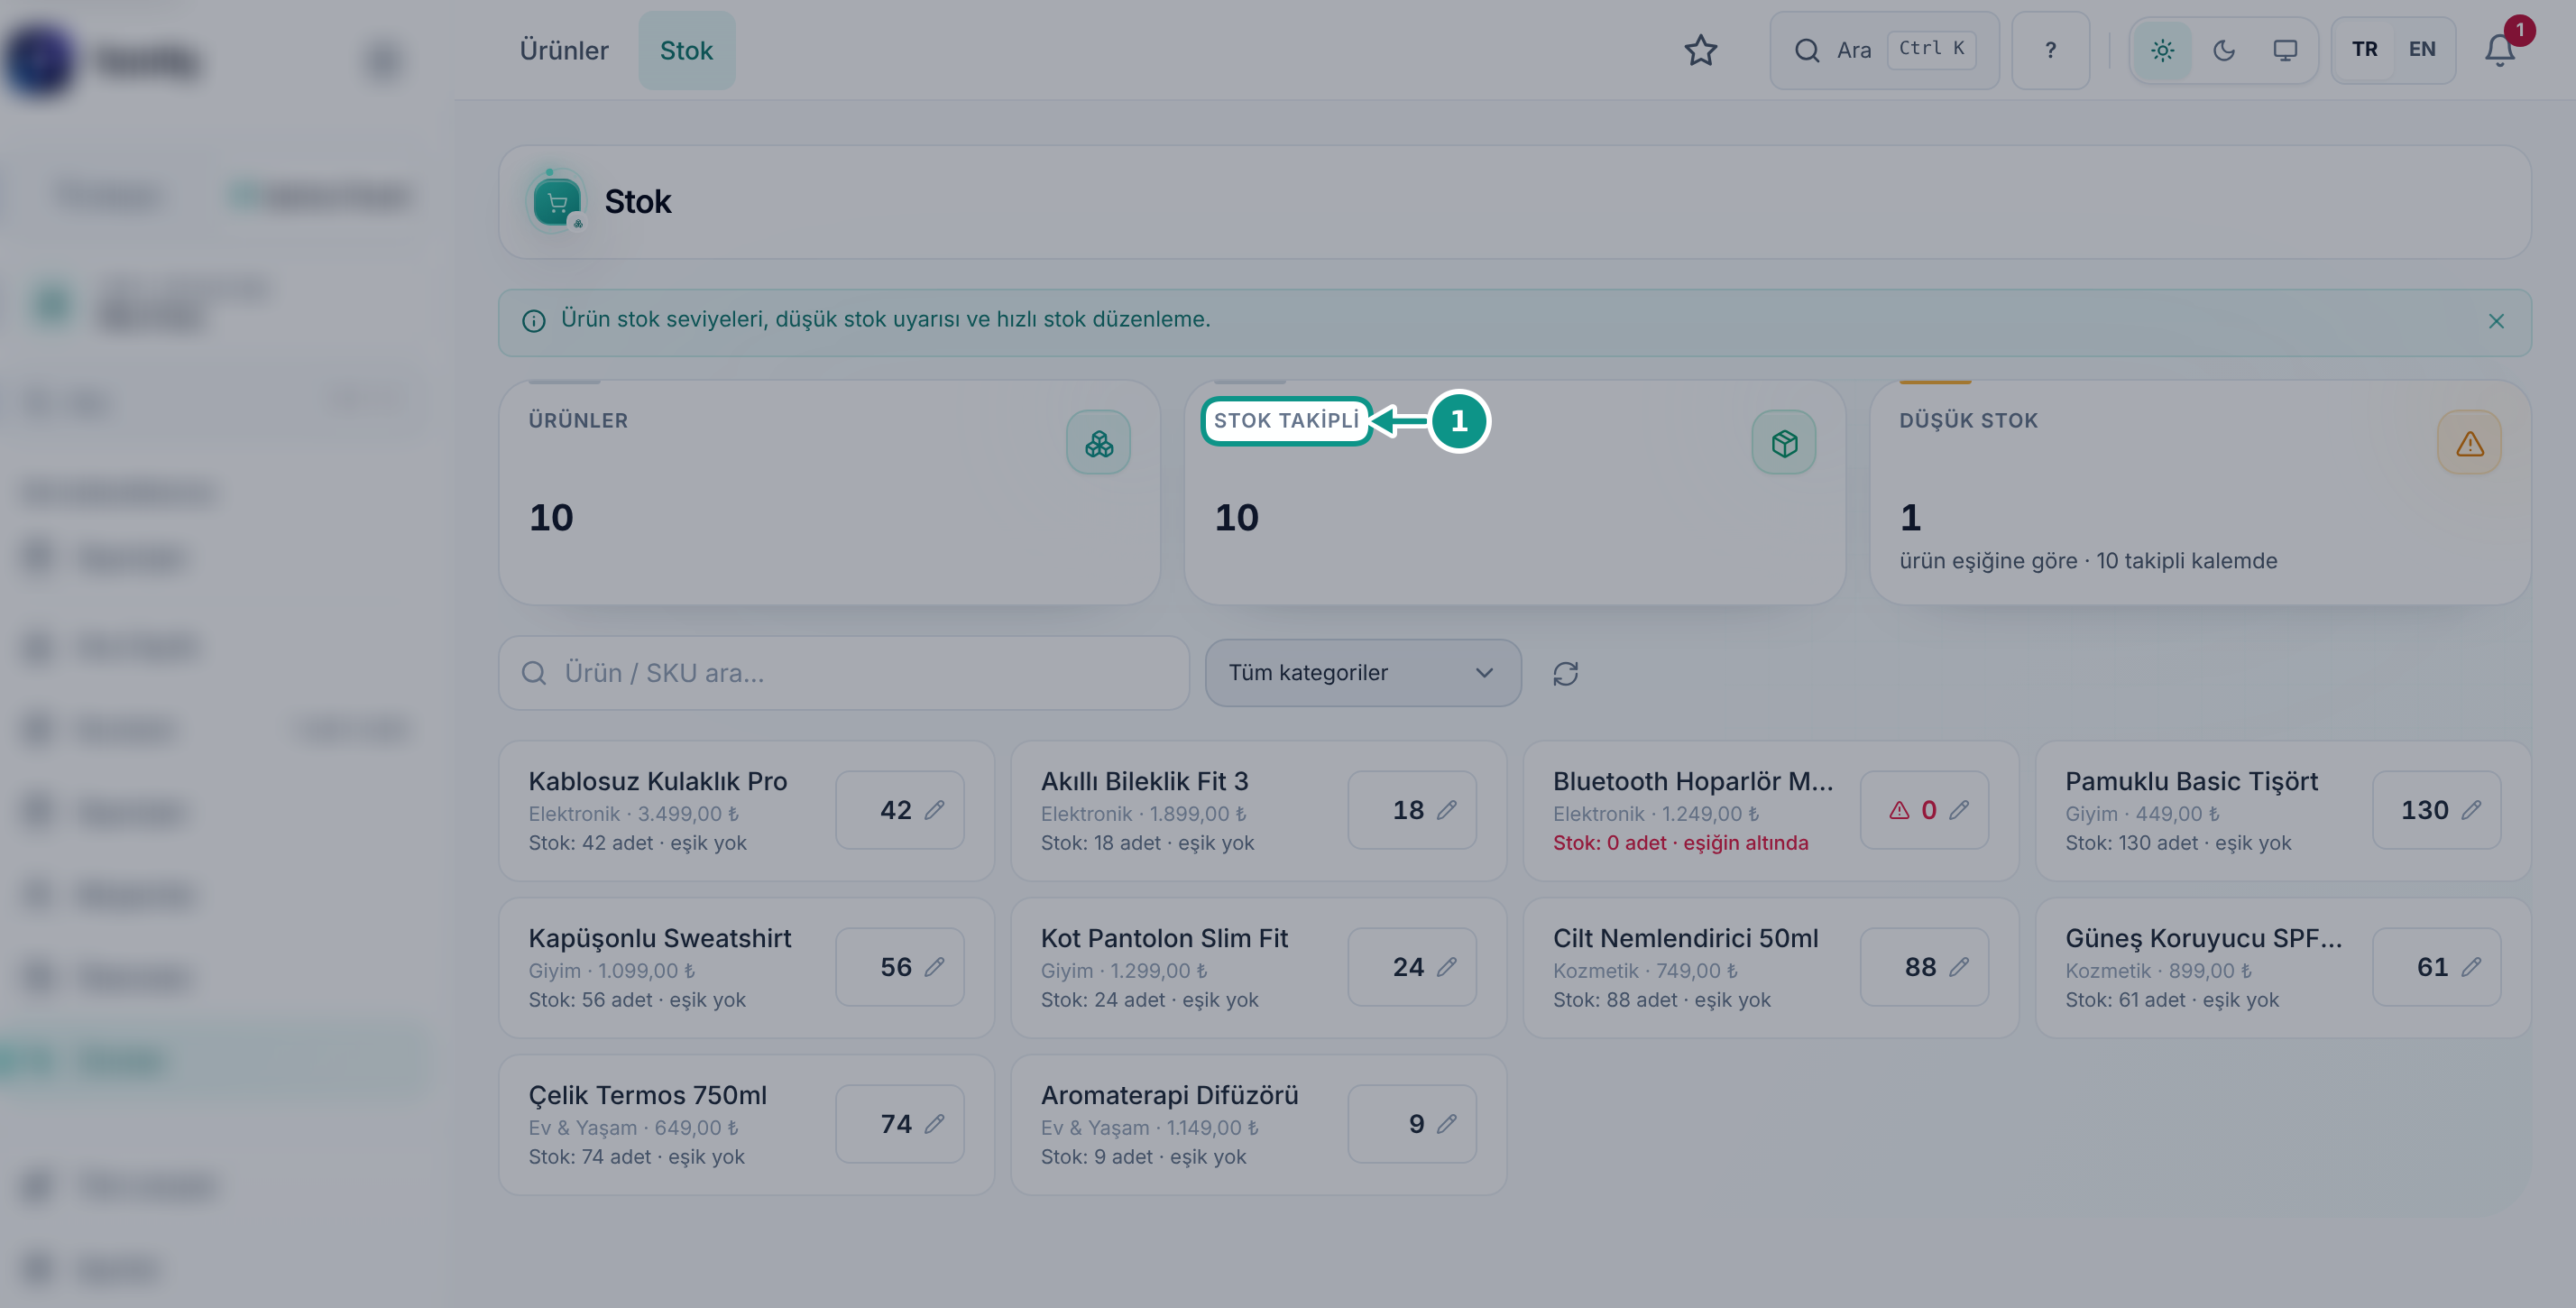Edit stock of Güneş Koruyucu SPF
The width and height of the screenshot is (2576, 1308).
tap(2436, 967)
